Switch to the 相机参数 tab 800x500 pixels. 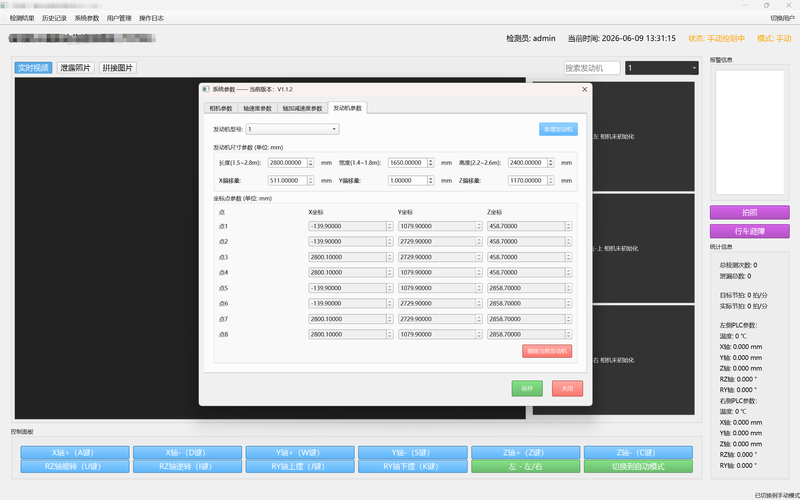pyautogui.click(x=220, y=108)
